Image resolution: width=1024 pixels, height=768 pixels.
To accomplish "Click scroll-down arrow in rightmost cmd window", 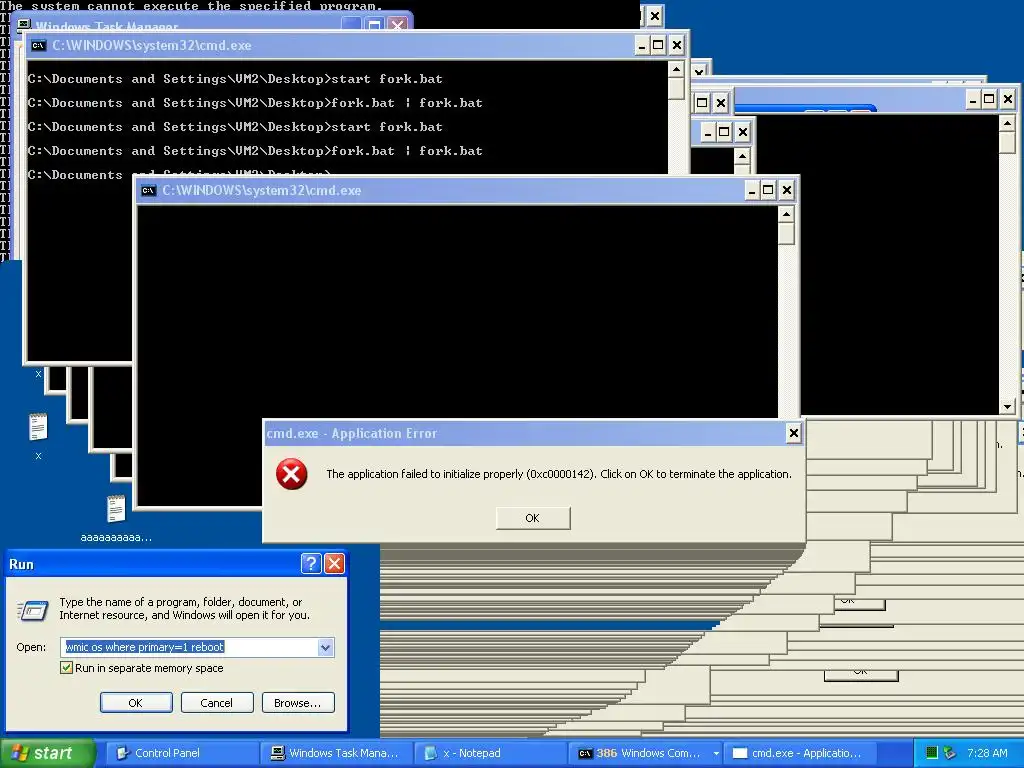I will pyautogui.click(x=1007, y=406).
